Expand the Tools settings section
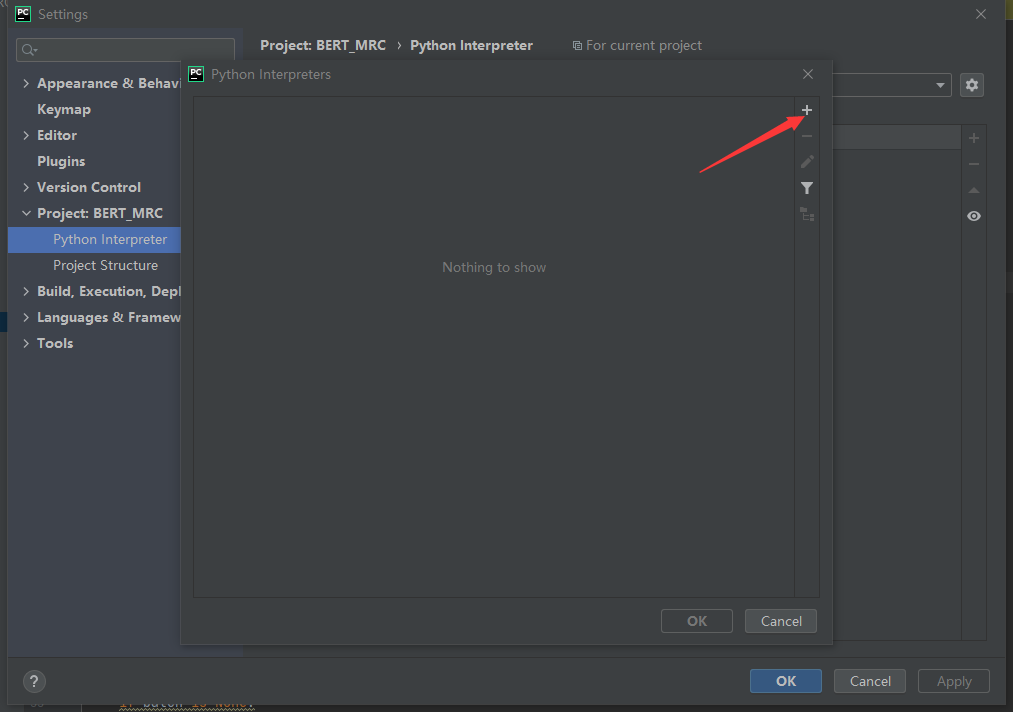Screen dimensions: 1013x712 26,343
